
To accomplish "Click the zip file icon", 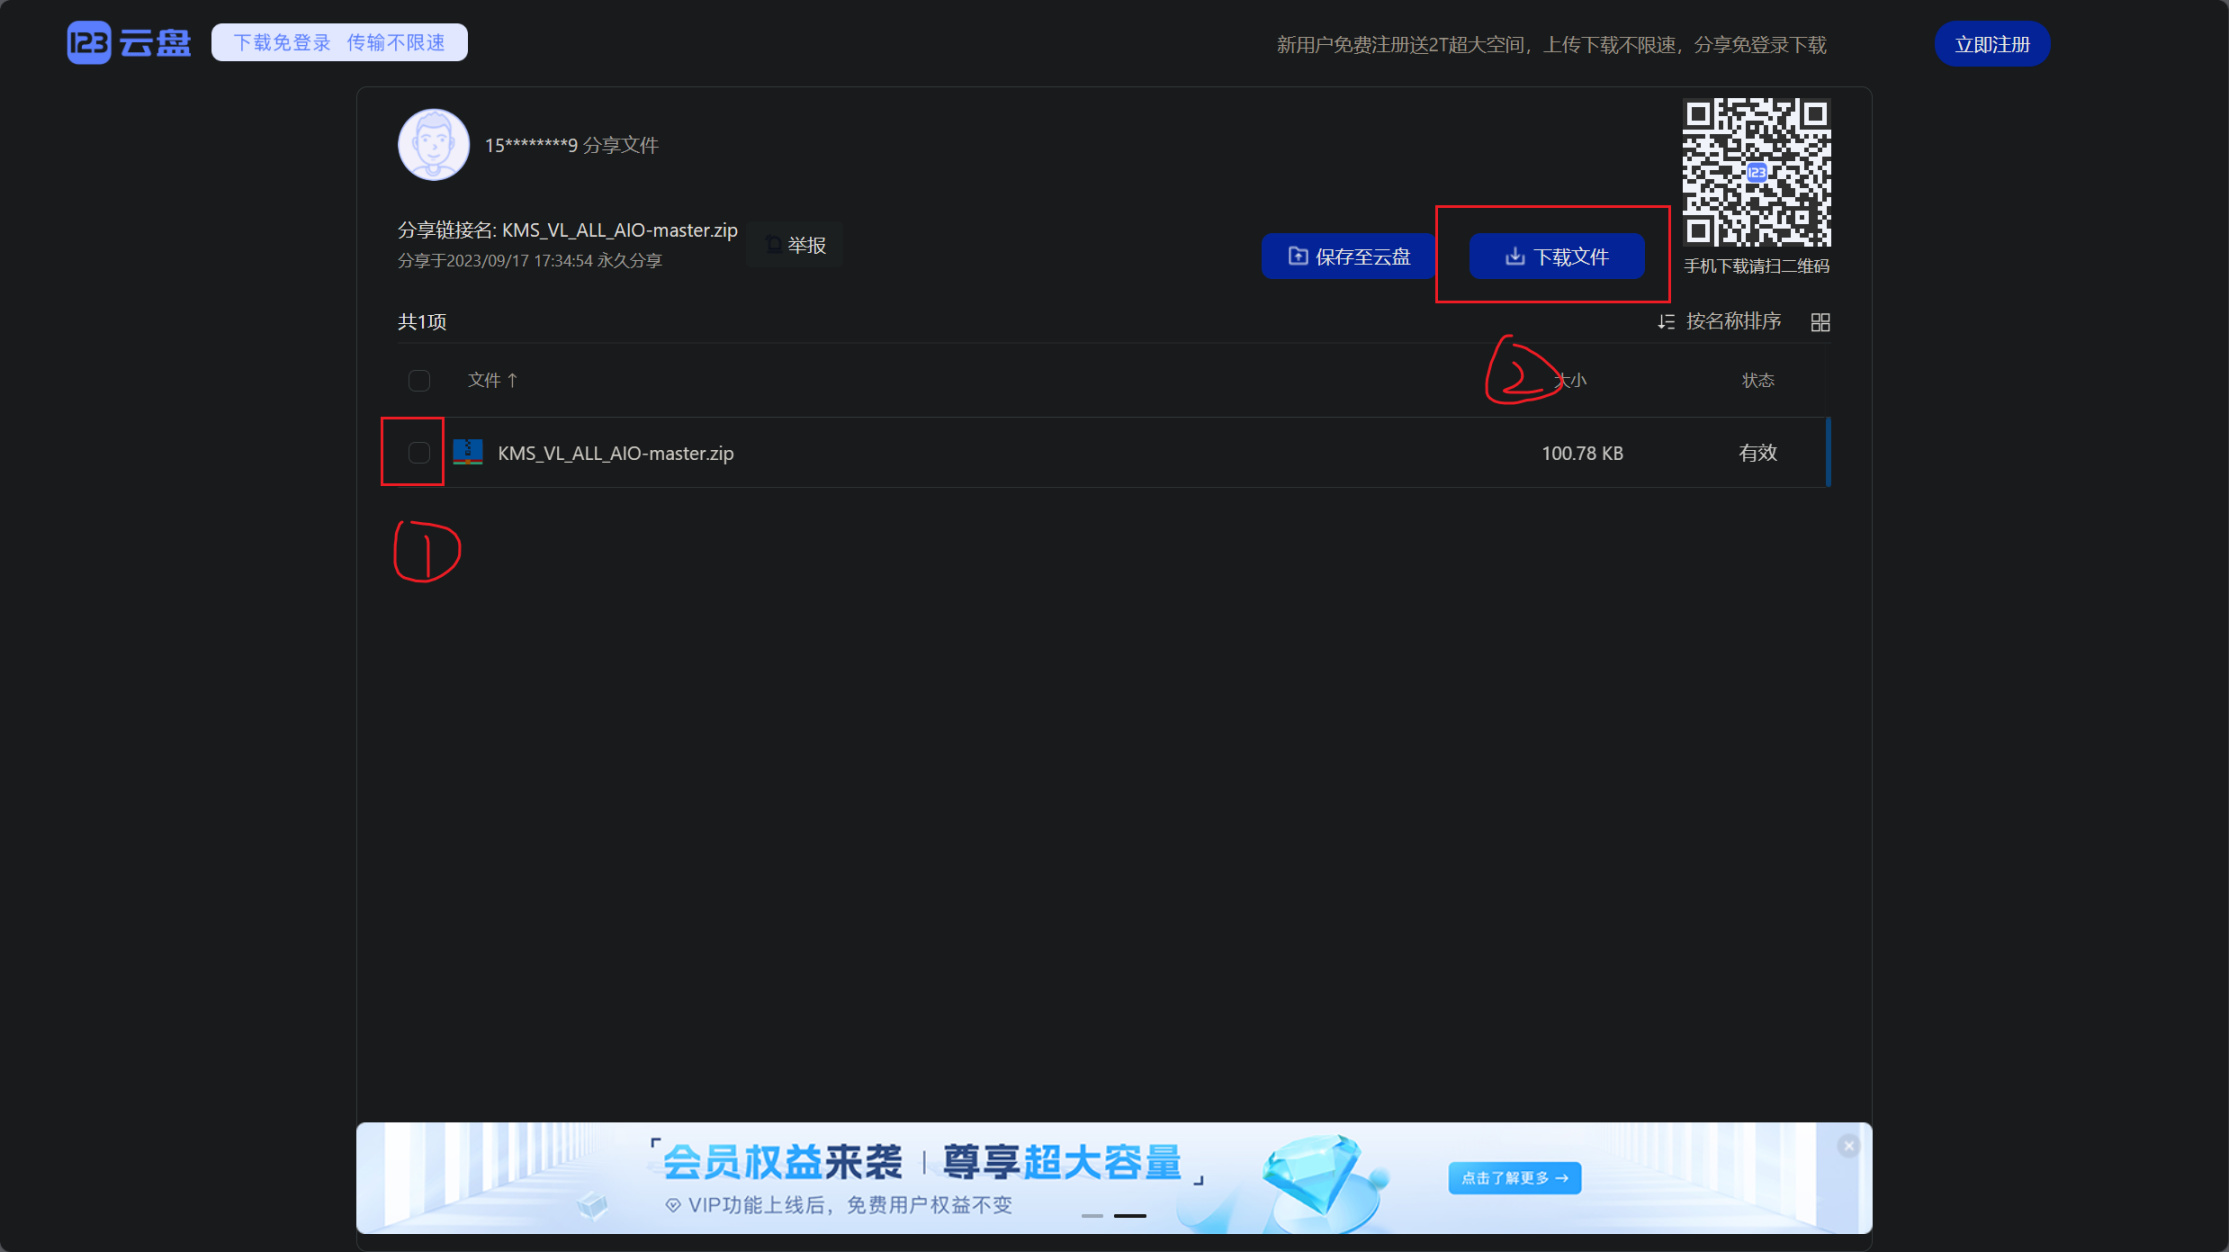I will point(468,452).
